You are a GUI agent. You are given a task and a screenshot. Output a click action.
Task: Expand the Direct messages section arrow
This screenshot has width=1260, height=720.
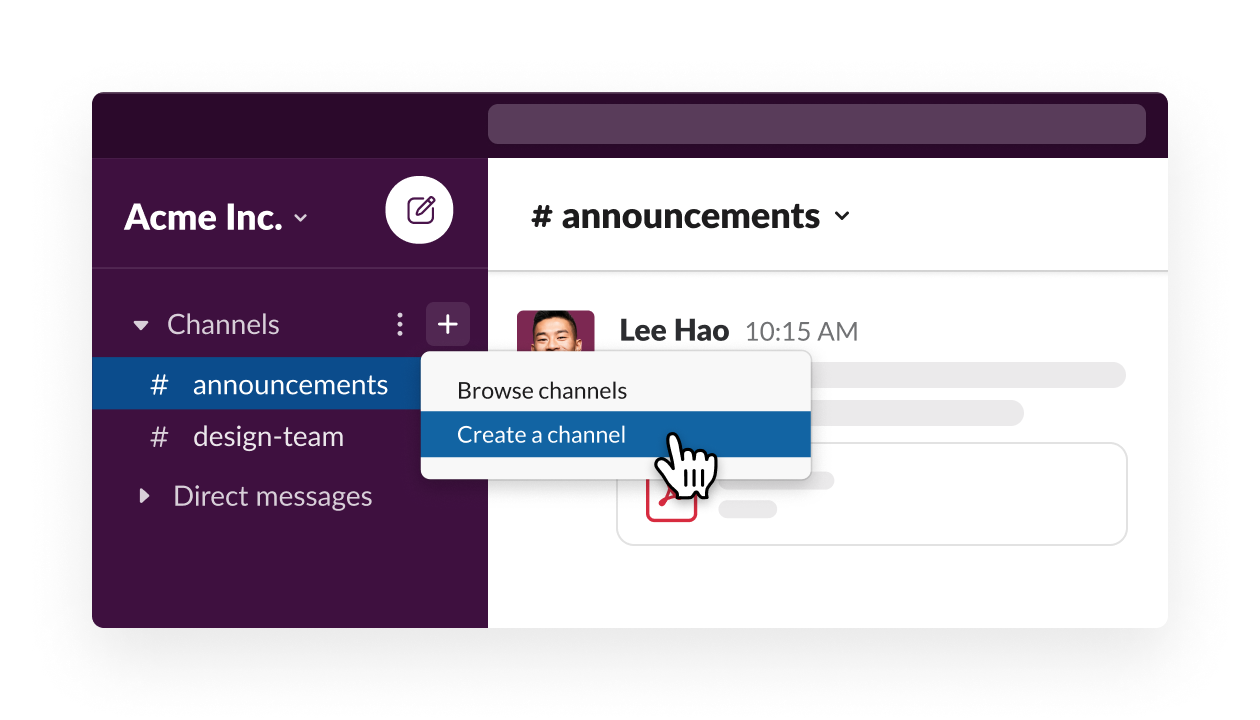[x=145, y=496]
